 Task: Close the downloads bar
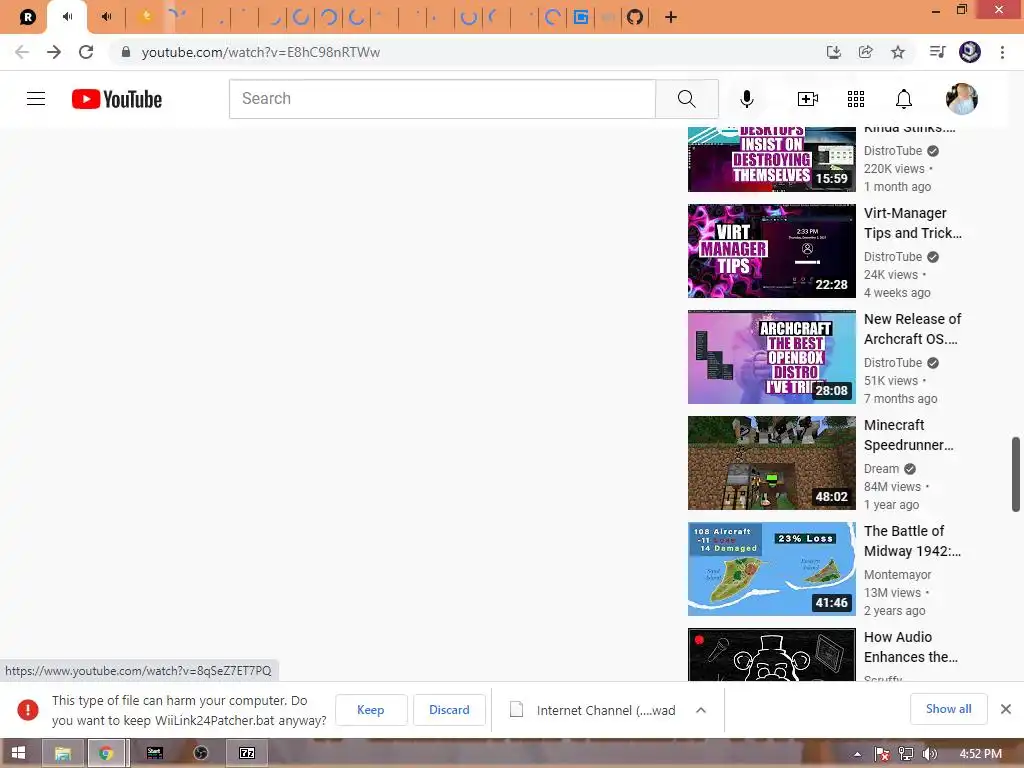1006,709
